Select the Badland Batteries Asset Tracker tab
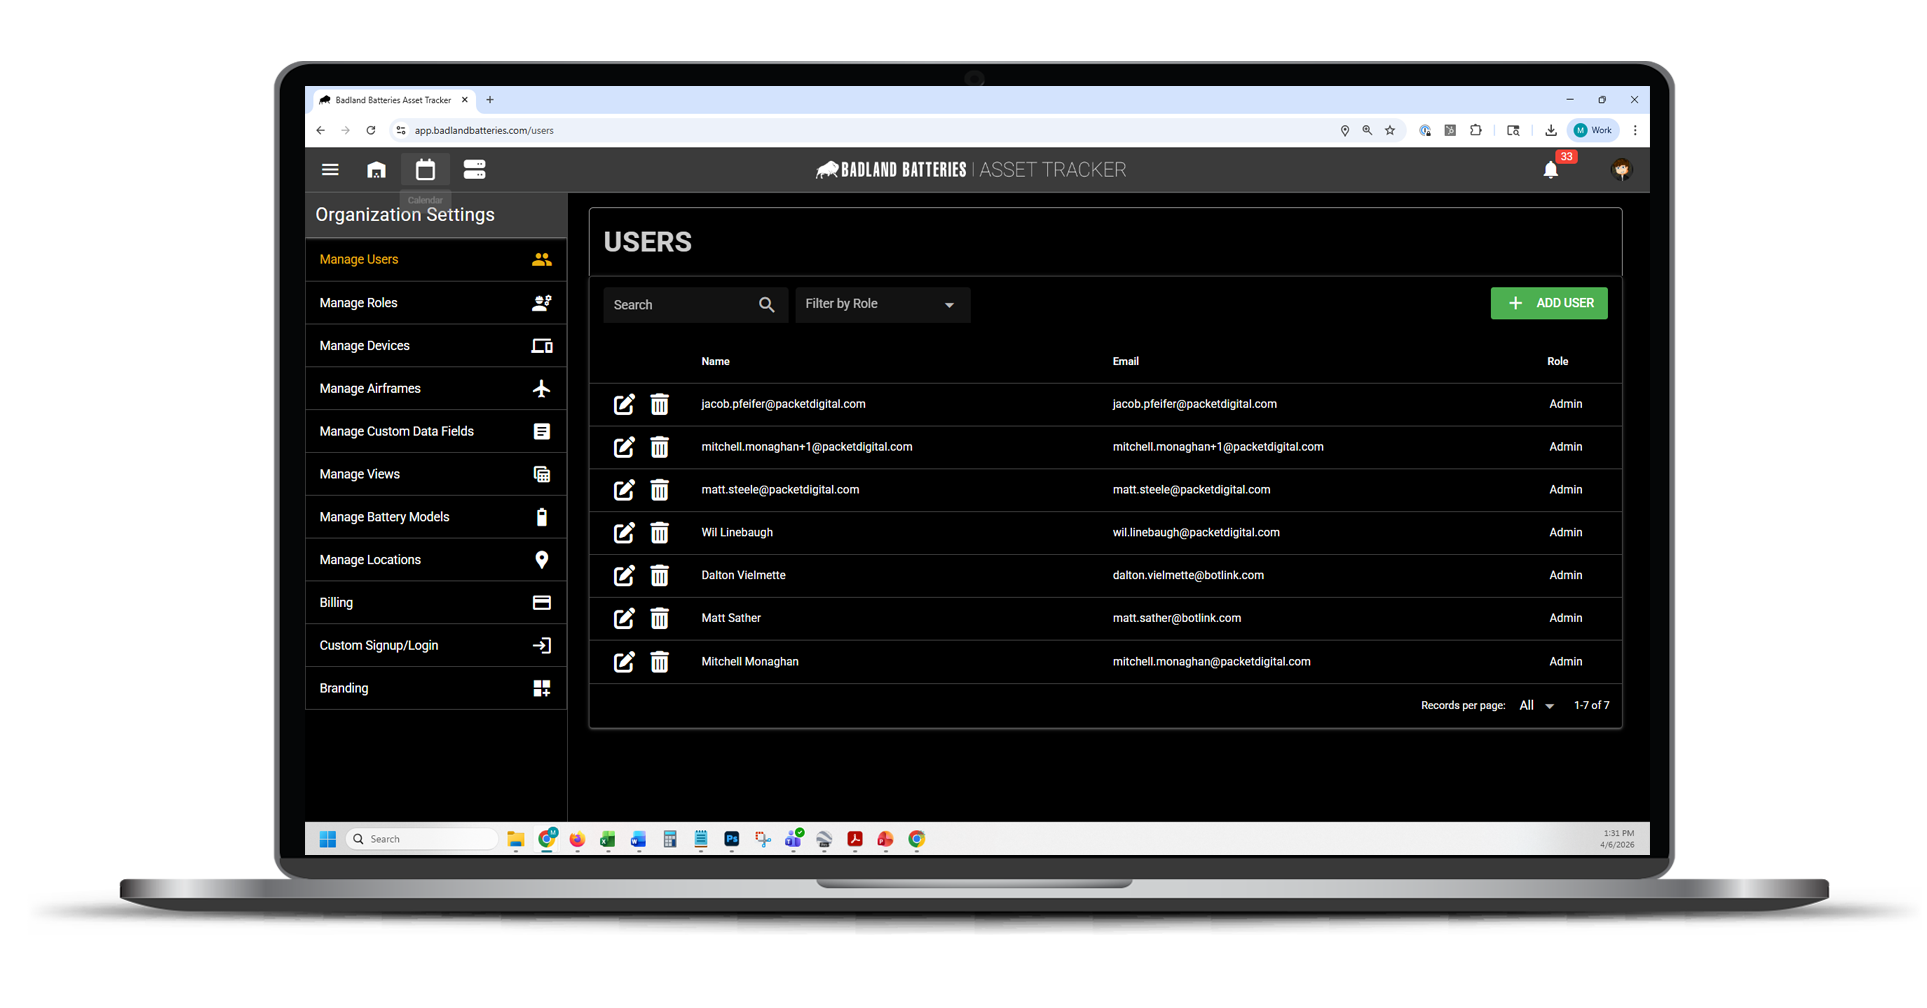1927x1008 pixels. point(393,100)
